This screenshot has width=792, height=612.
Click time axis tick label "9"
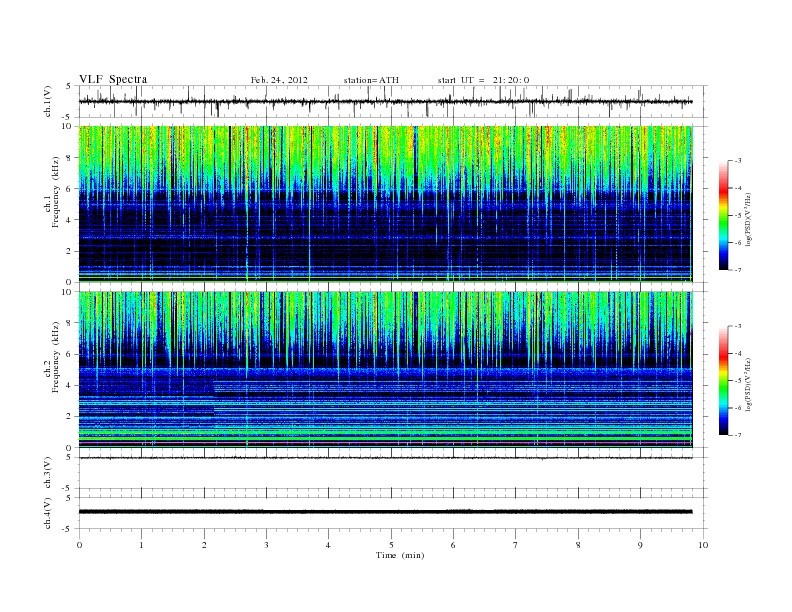tap(640, 545)
